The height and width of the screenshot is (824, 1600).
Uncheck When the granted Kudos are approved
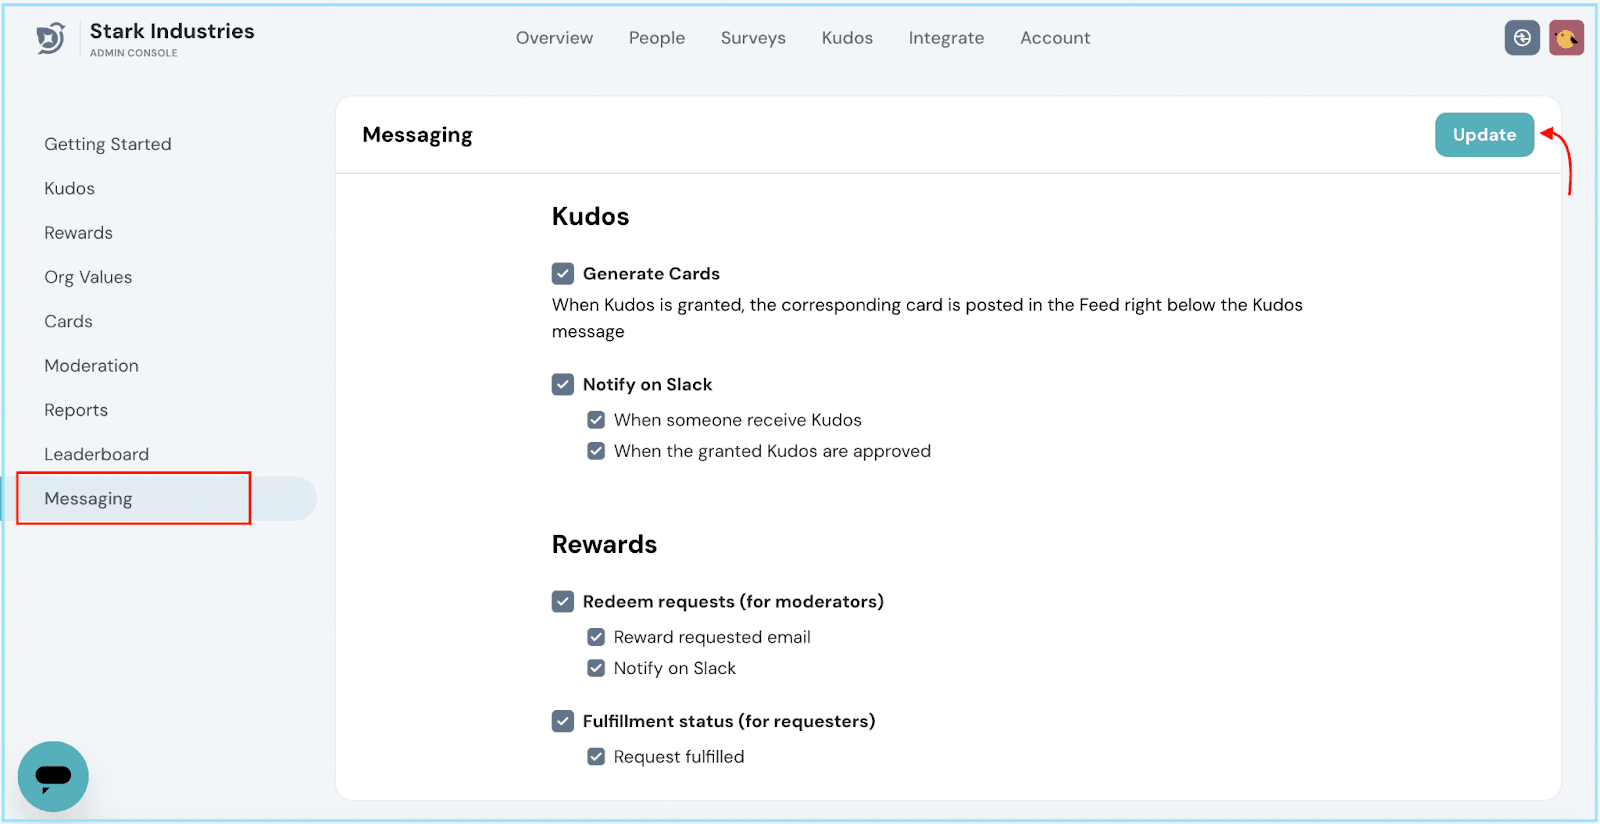(x=596, y=451)
